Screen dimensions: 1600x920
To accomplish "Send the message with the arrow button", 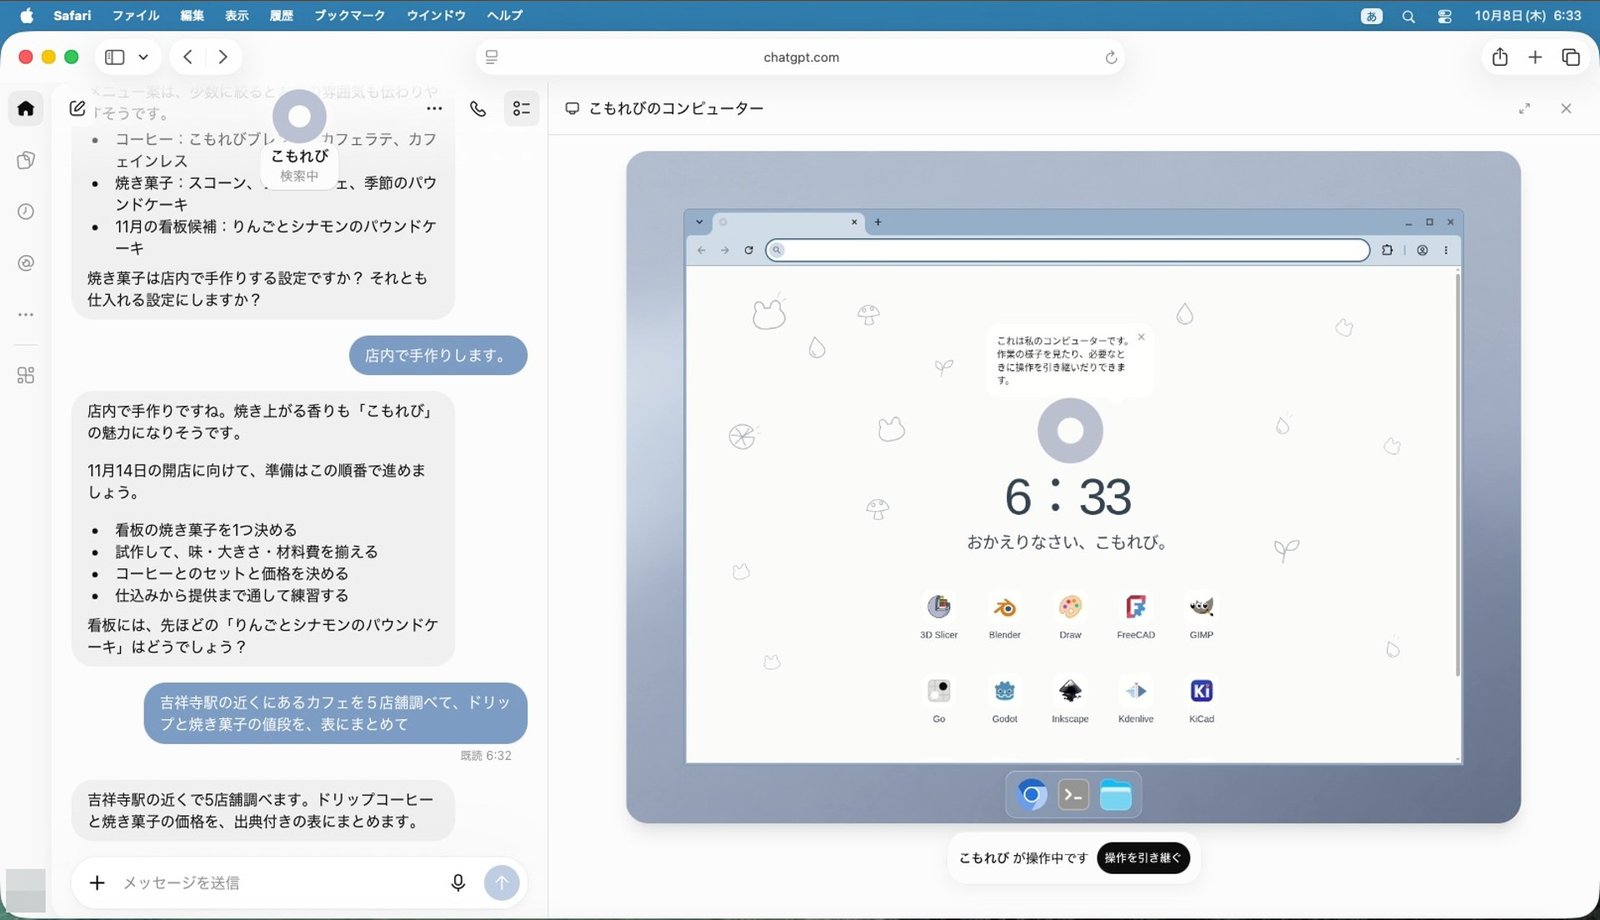I will pos(502,882).
